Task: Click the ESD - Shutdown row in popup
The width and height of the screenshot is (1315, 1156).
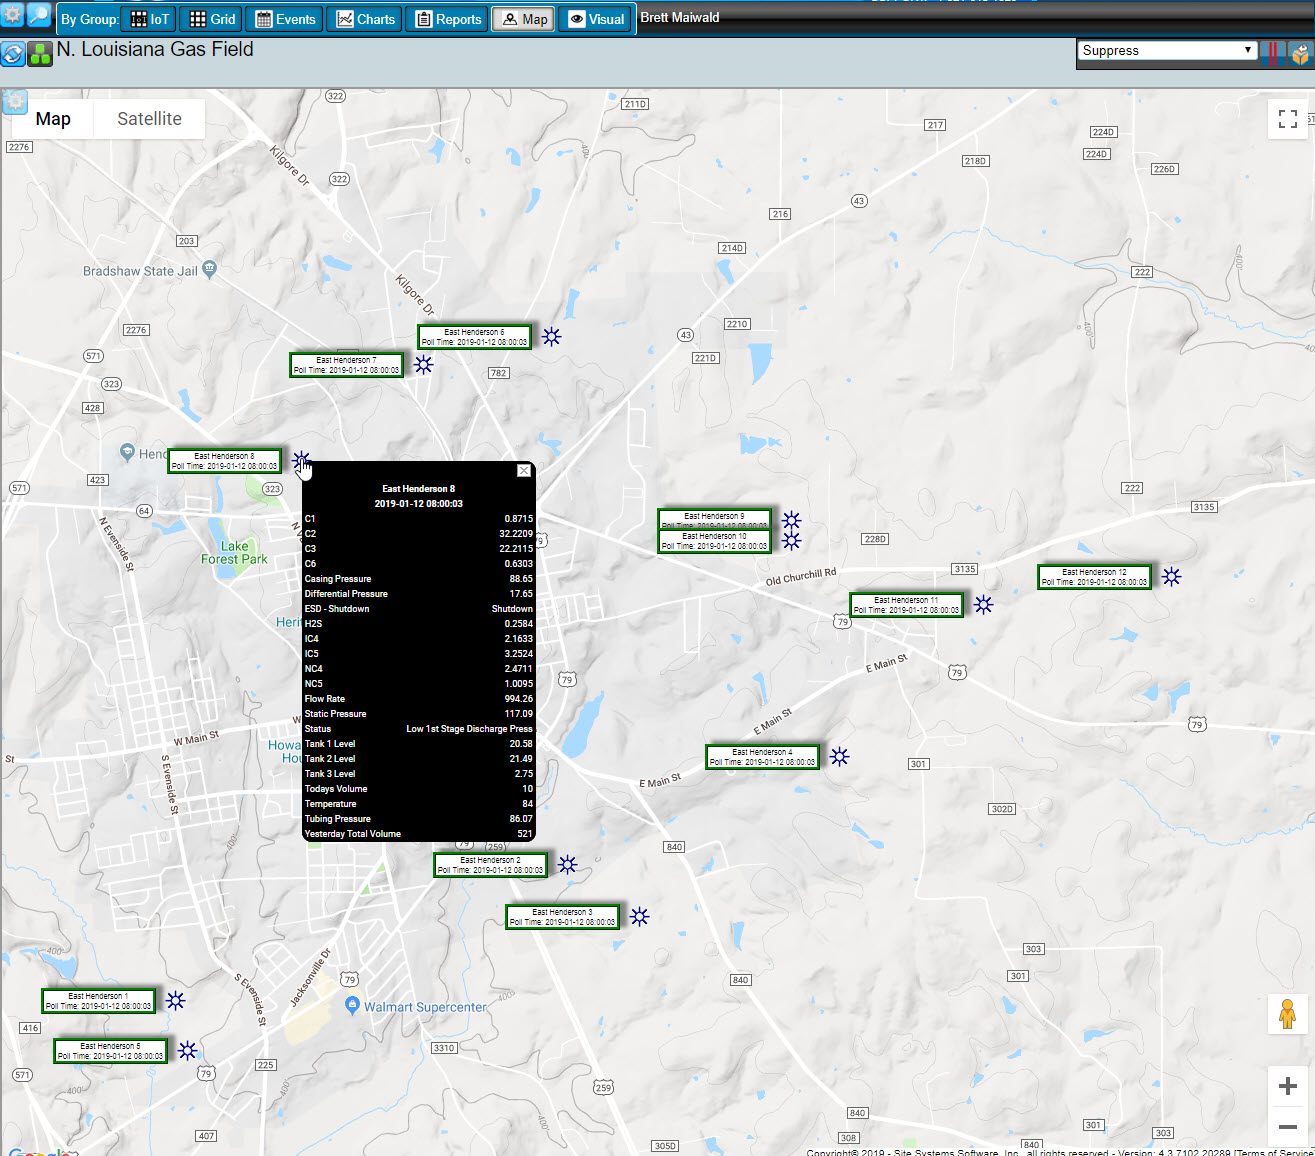Action: (x=419, y=609)
